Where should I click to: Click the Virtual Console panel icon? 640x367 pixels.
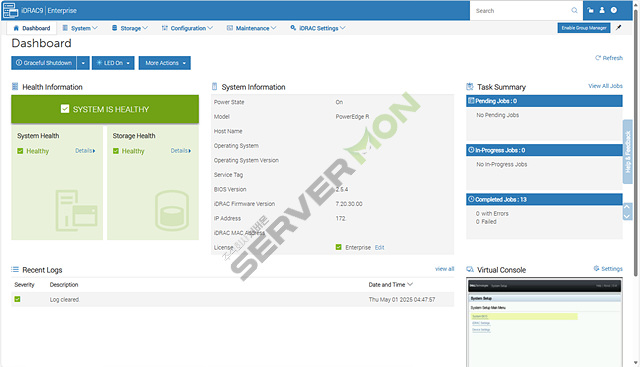(x=470, y=269)
